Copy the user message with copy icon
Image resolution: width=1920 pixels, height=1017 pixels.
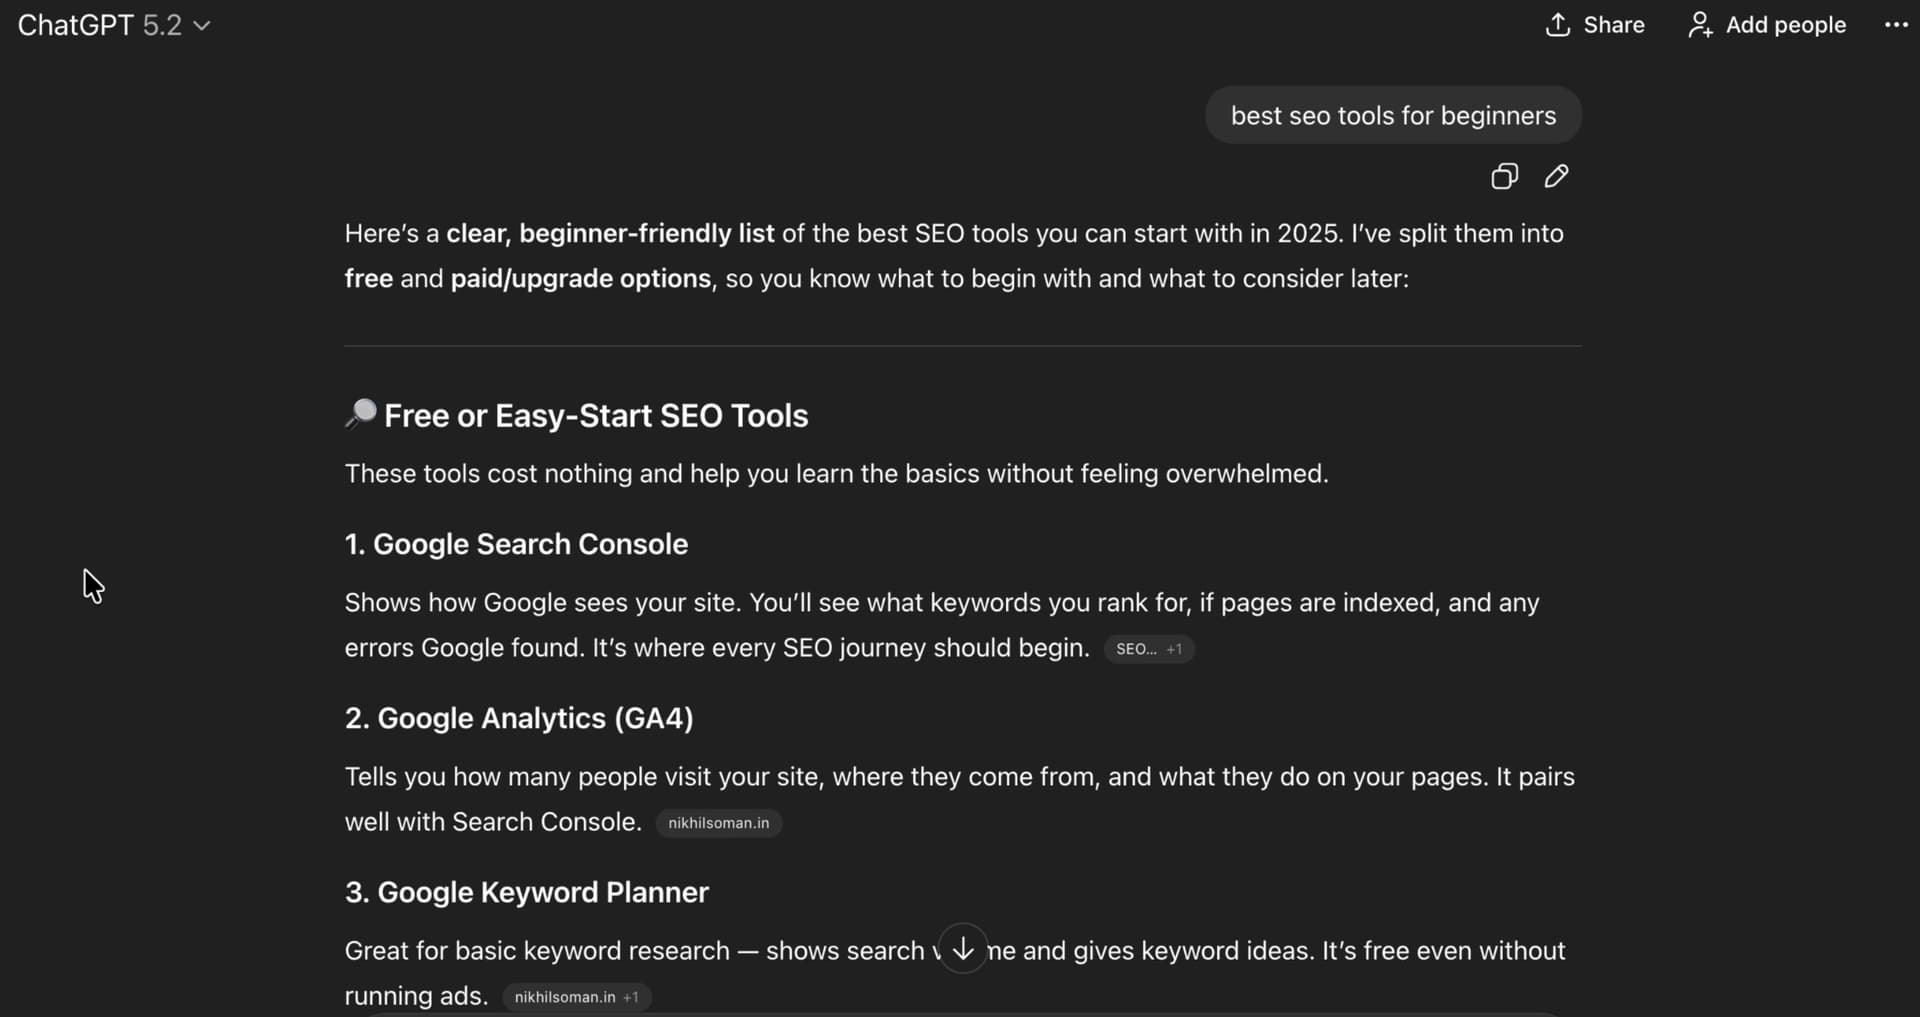(1504, 177)
